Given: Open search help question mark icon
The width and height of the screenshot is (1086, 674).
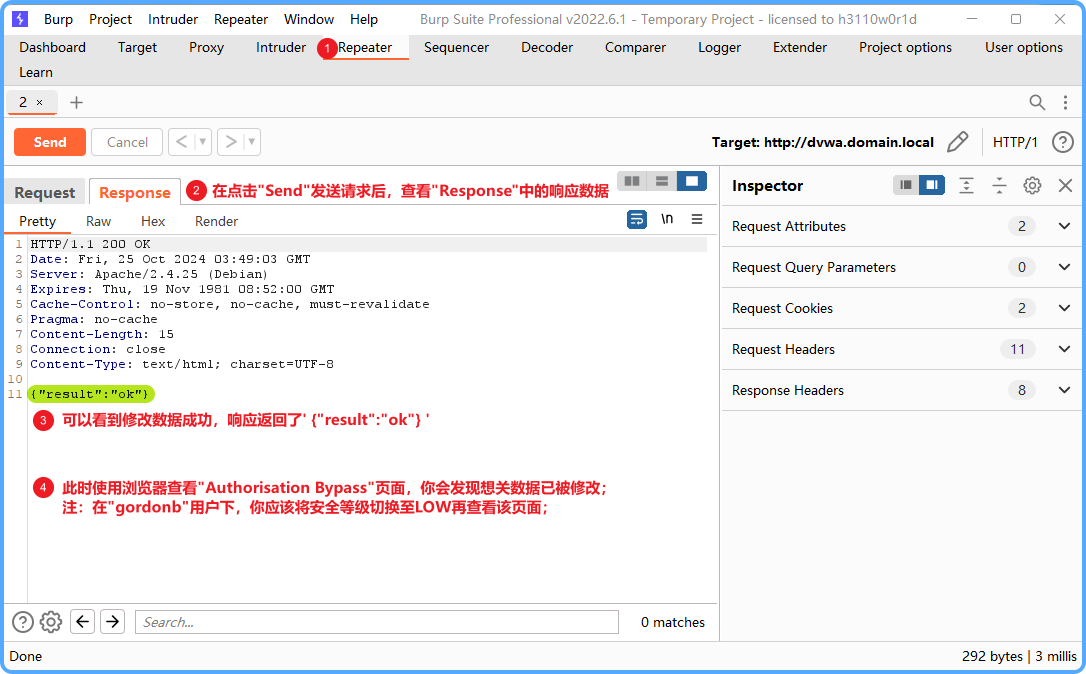Looking at the screenshot, I should click(23, 622).
